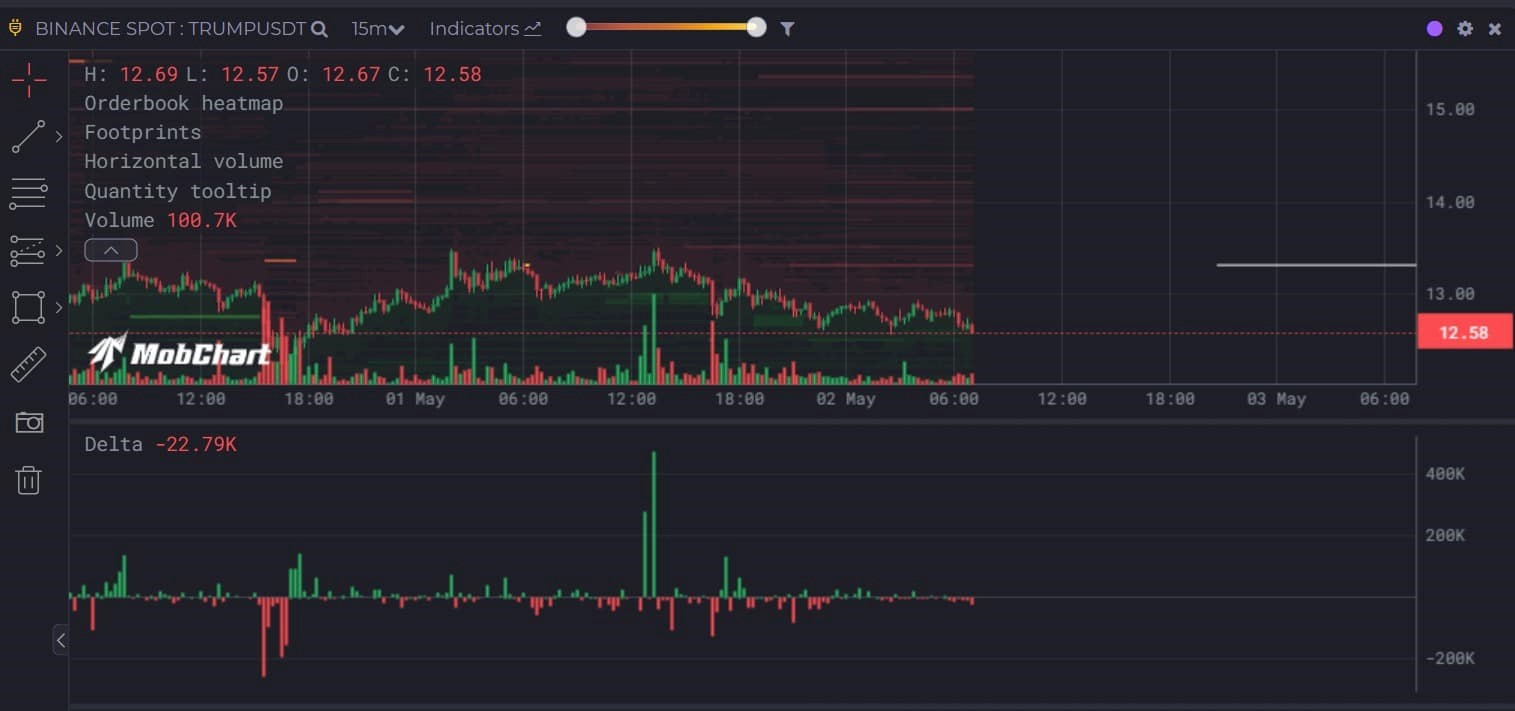Click the right handle of heatmap slider
Viewport: 1515px width, 711px height.
click(x=756, y=28)
